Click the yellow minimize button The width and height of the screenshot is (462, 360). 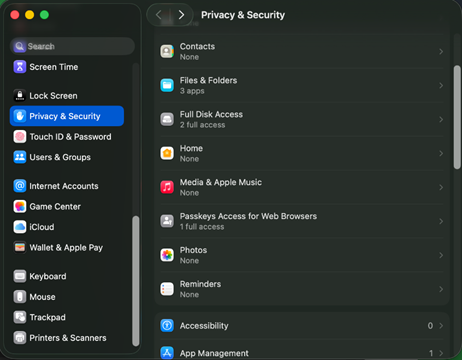click(x=30, y=15)
